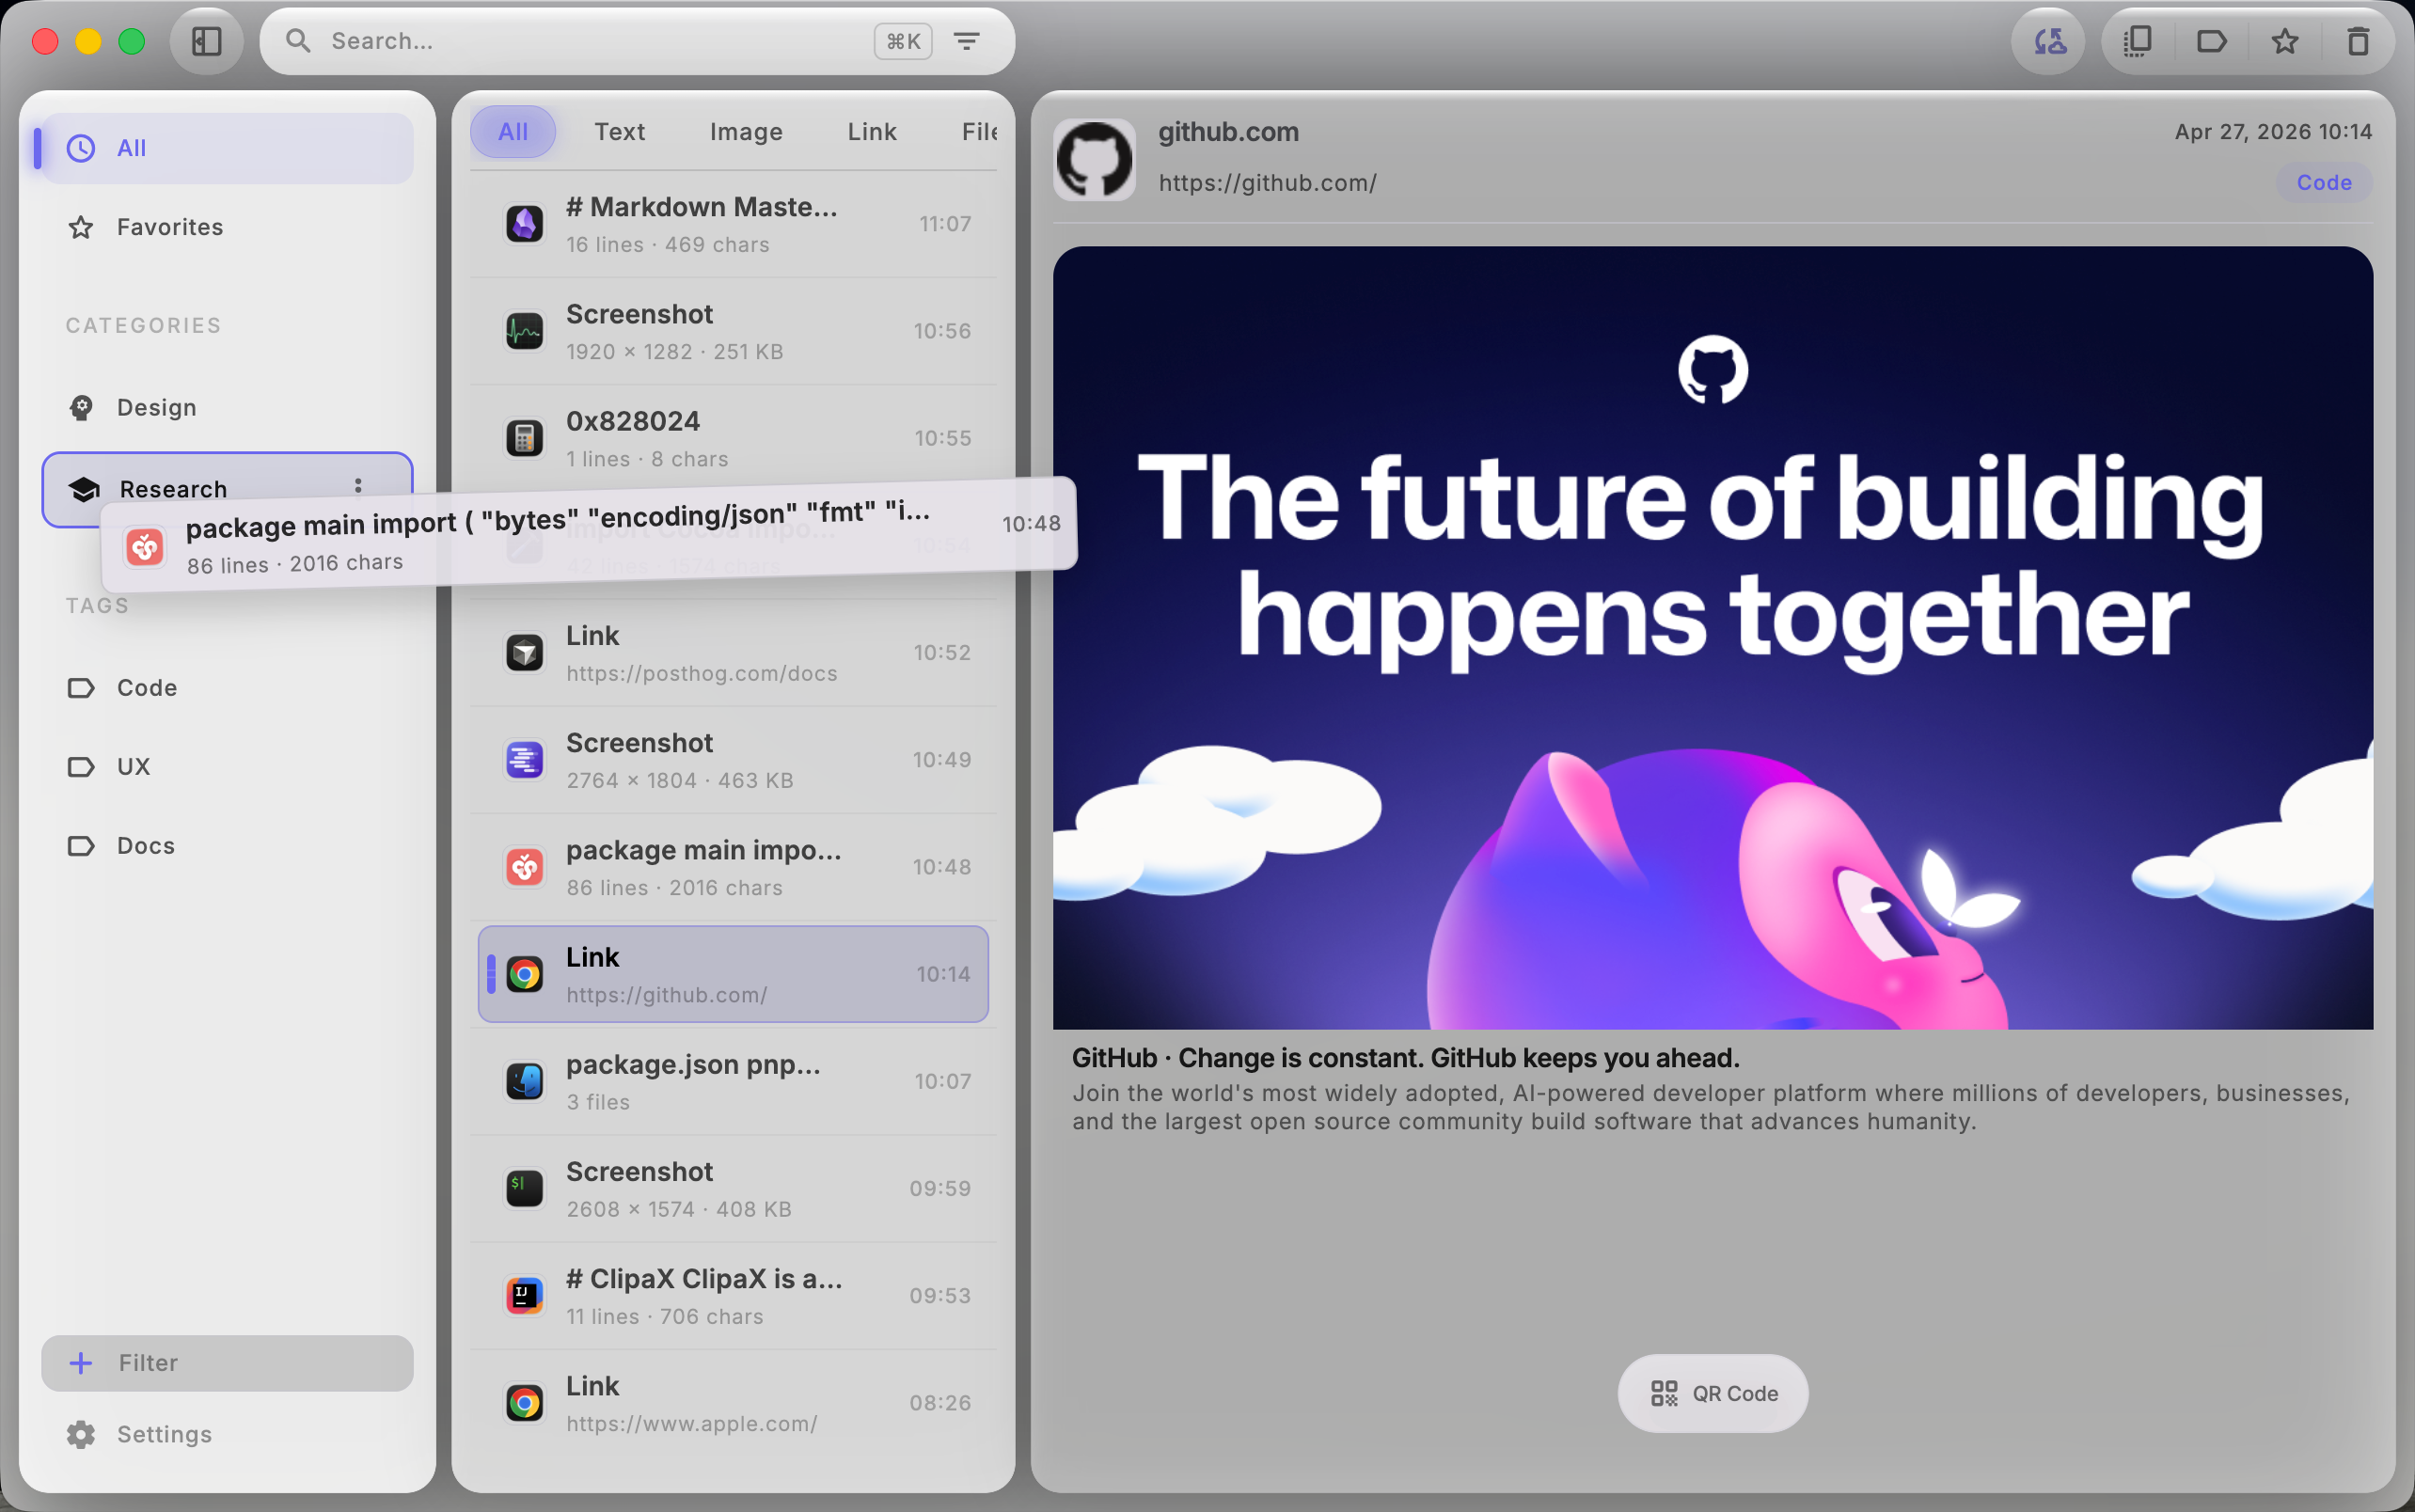Select the 0x828024 clip
The image size is (2415, 1512).
tap(733, 438)
